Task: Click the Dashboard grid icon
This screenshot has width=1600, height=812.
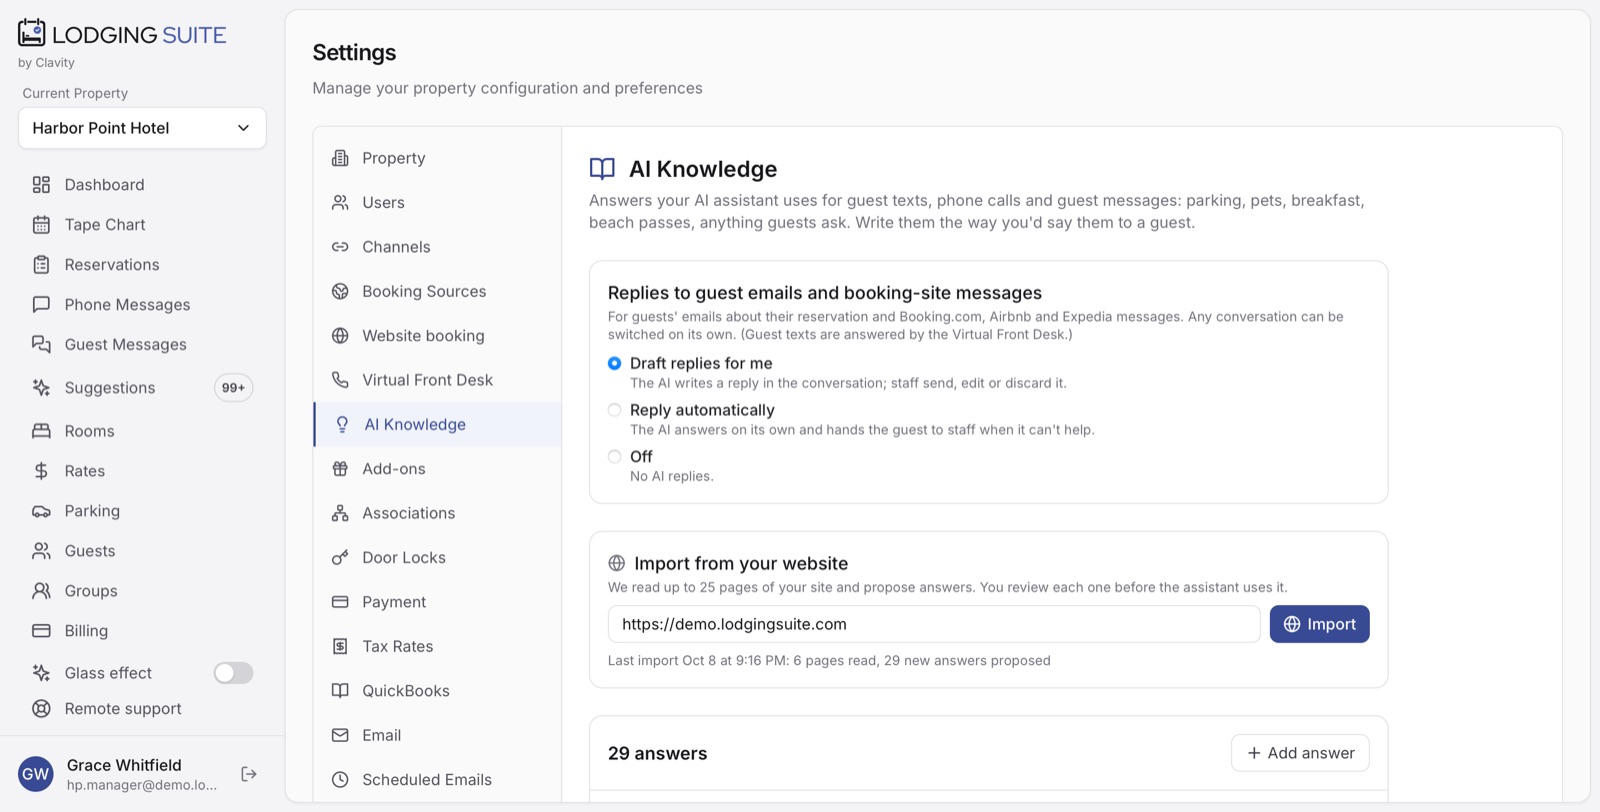Action: 41,185
